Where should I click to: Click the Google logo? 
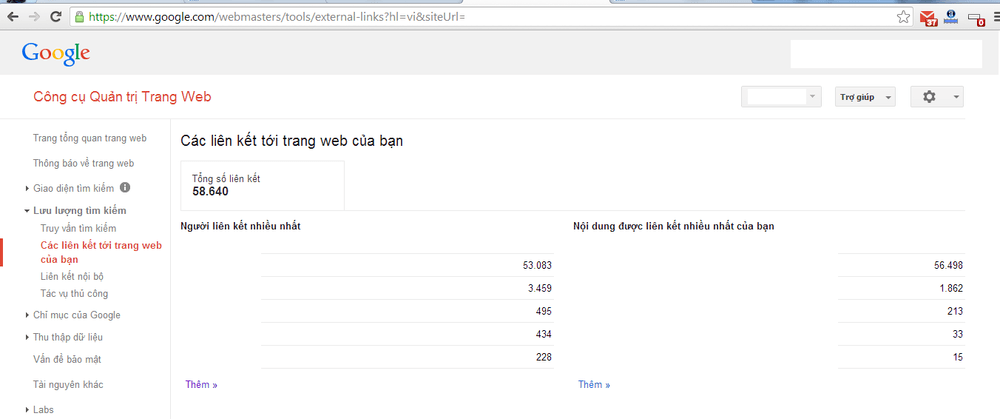56,54
